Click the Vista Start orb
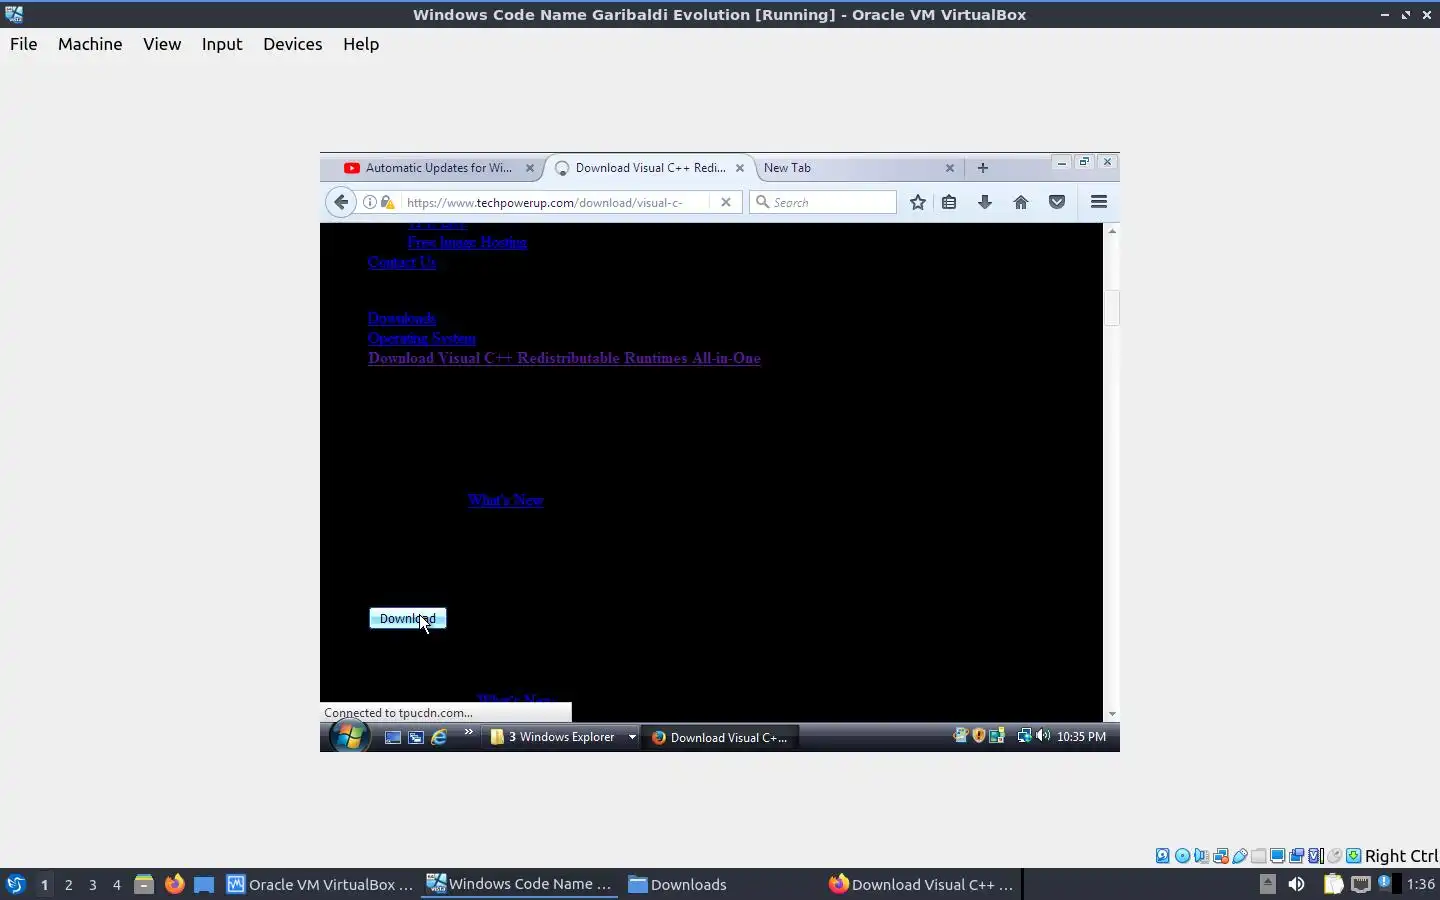 (x=349, y=737)
